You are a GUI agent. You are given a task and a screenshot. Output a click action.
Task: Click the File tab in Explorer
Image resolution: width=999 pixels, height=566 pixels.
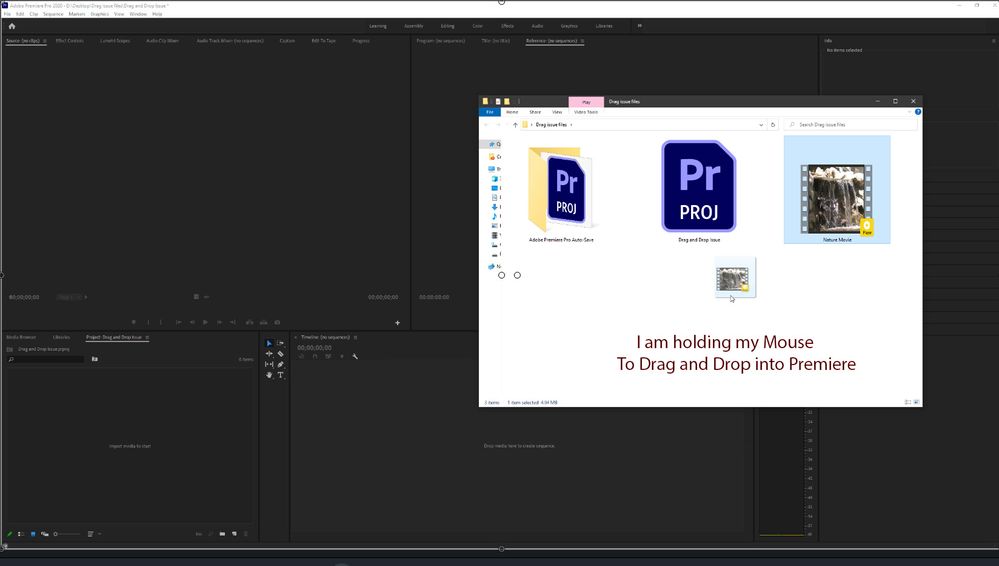tap(489, 112)
